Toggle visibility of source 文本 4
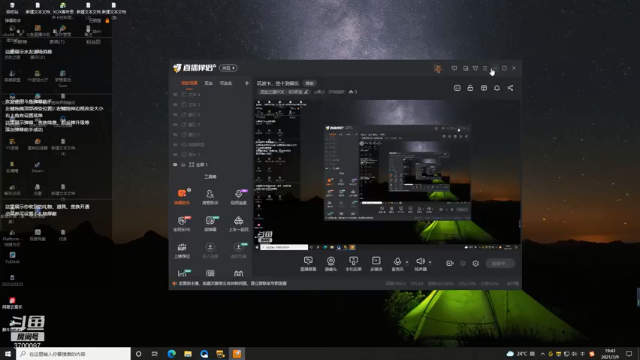Image resolution: width=640 pixels, height=360 pixels. (x=175, y=94)
